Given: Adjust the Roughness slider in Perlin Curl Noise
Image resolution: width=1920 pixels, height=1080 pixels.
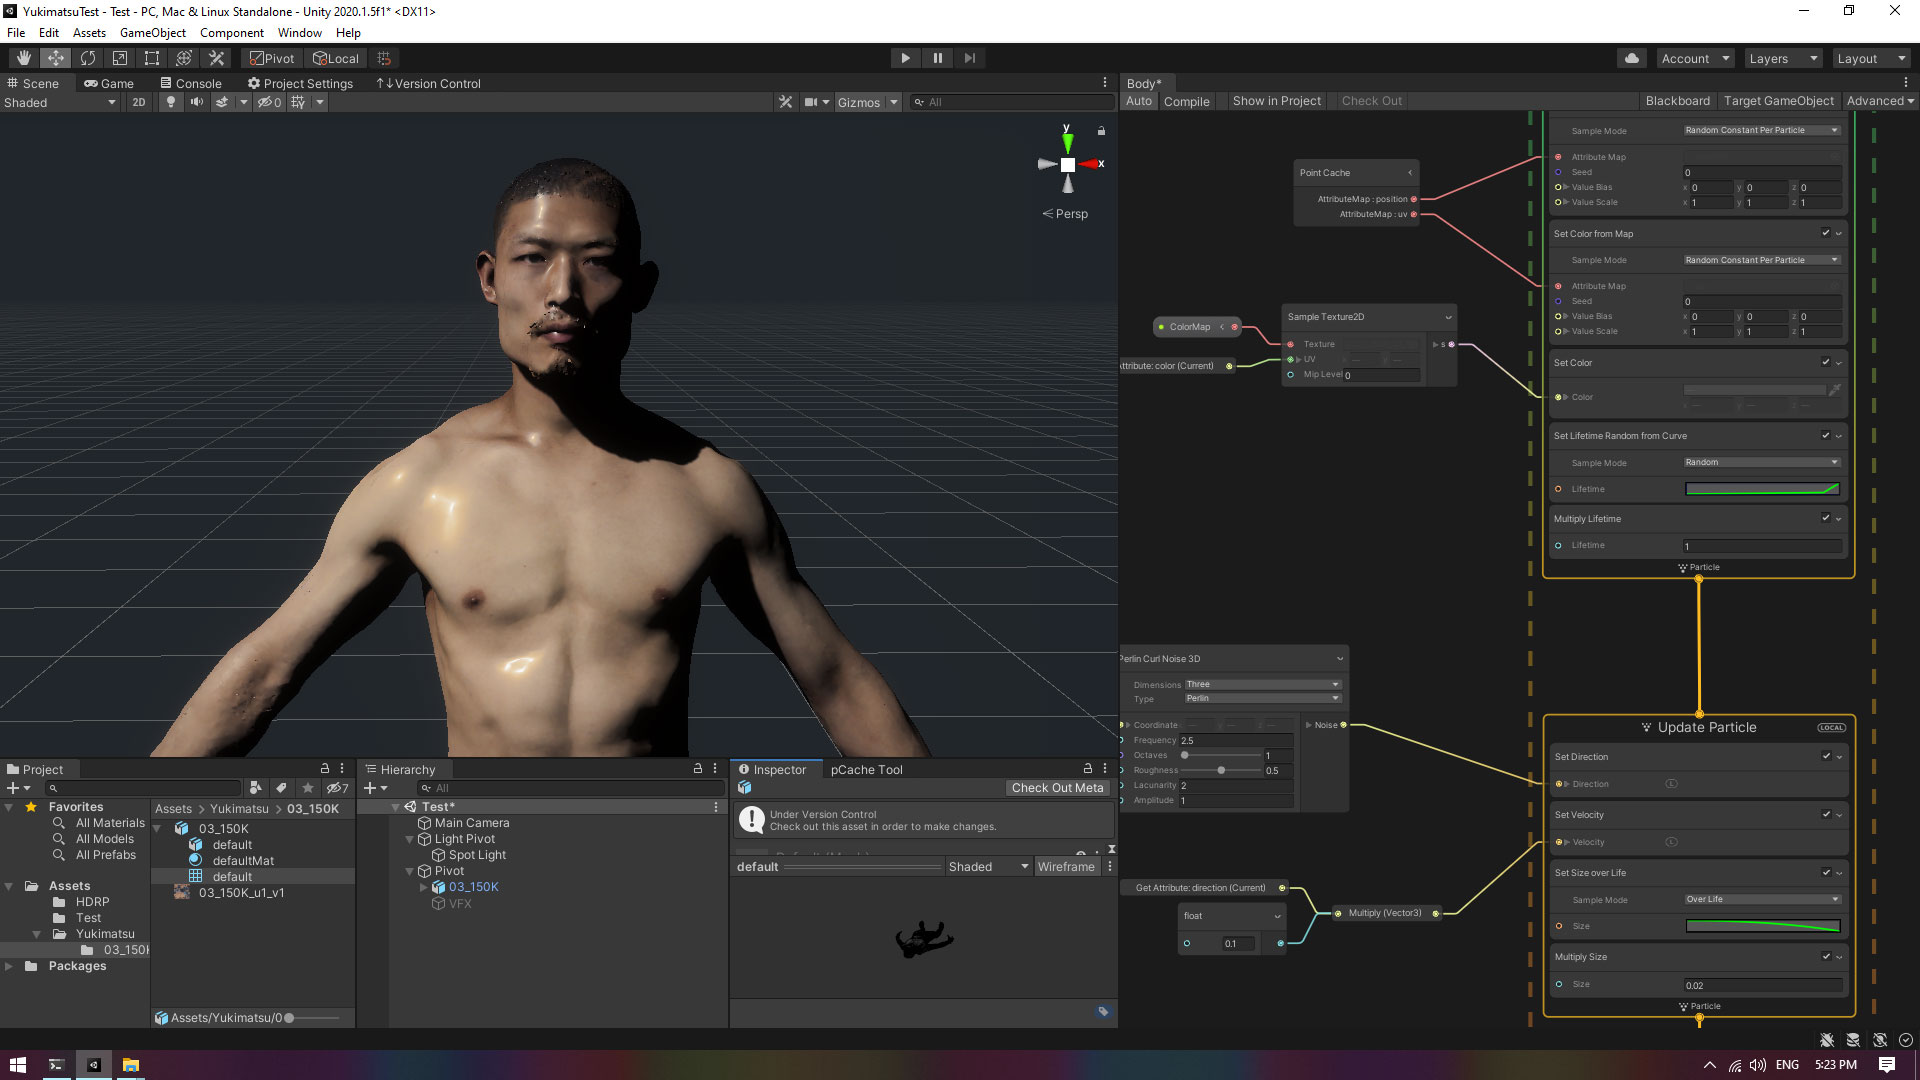Looking at the screenshot, I should click(x=1221, y=770).
